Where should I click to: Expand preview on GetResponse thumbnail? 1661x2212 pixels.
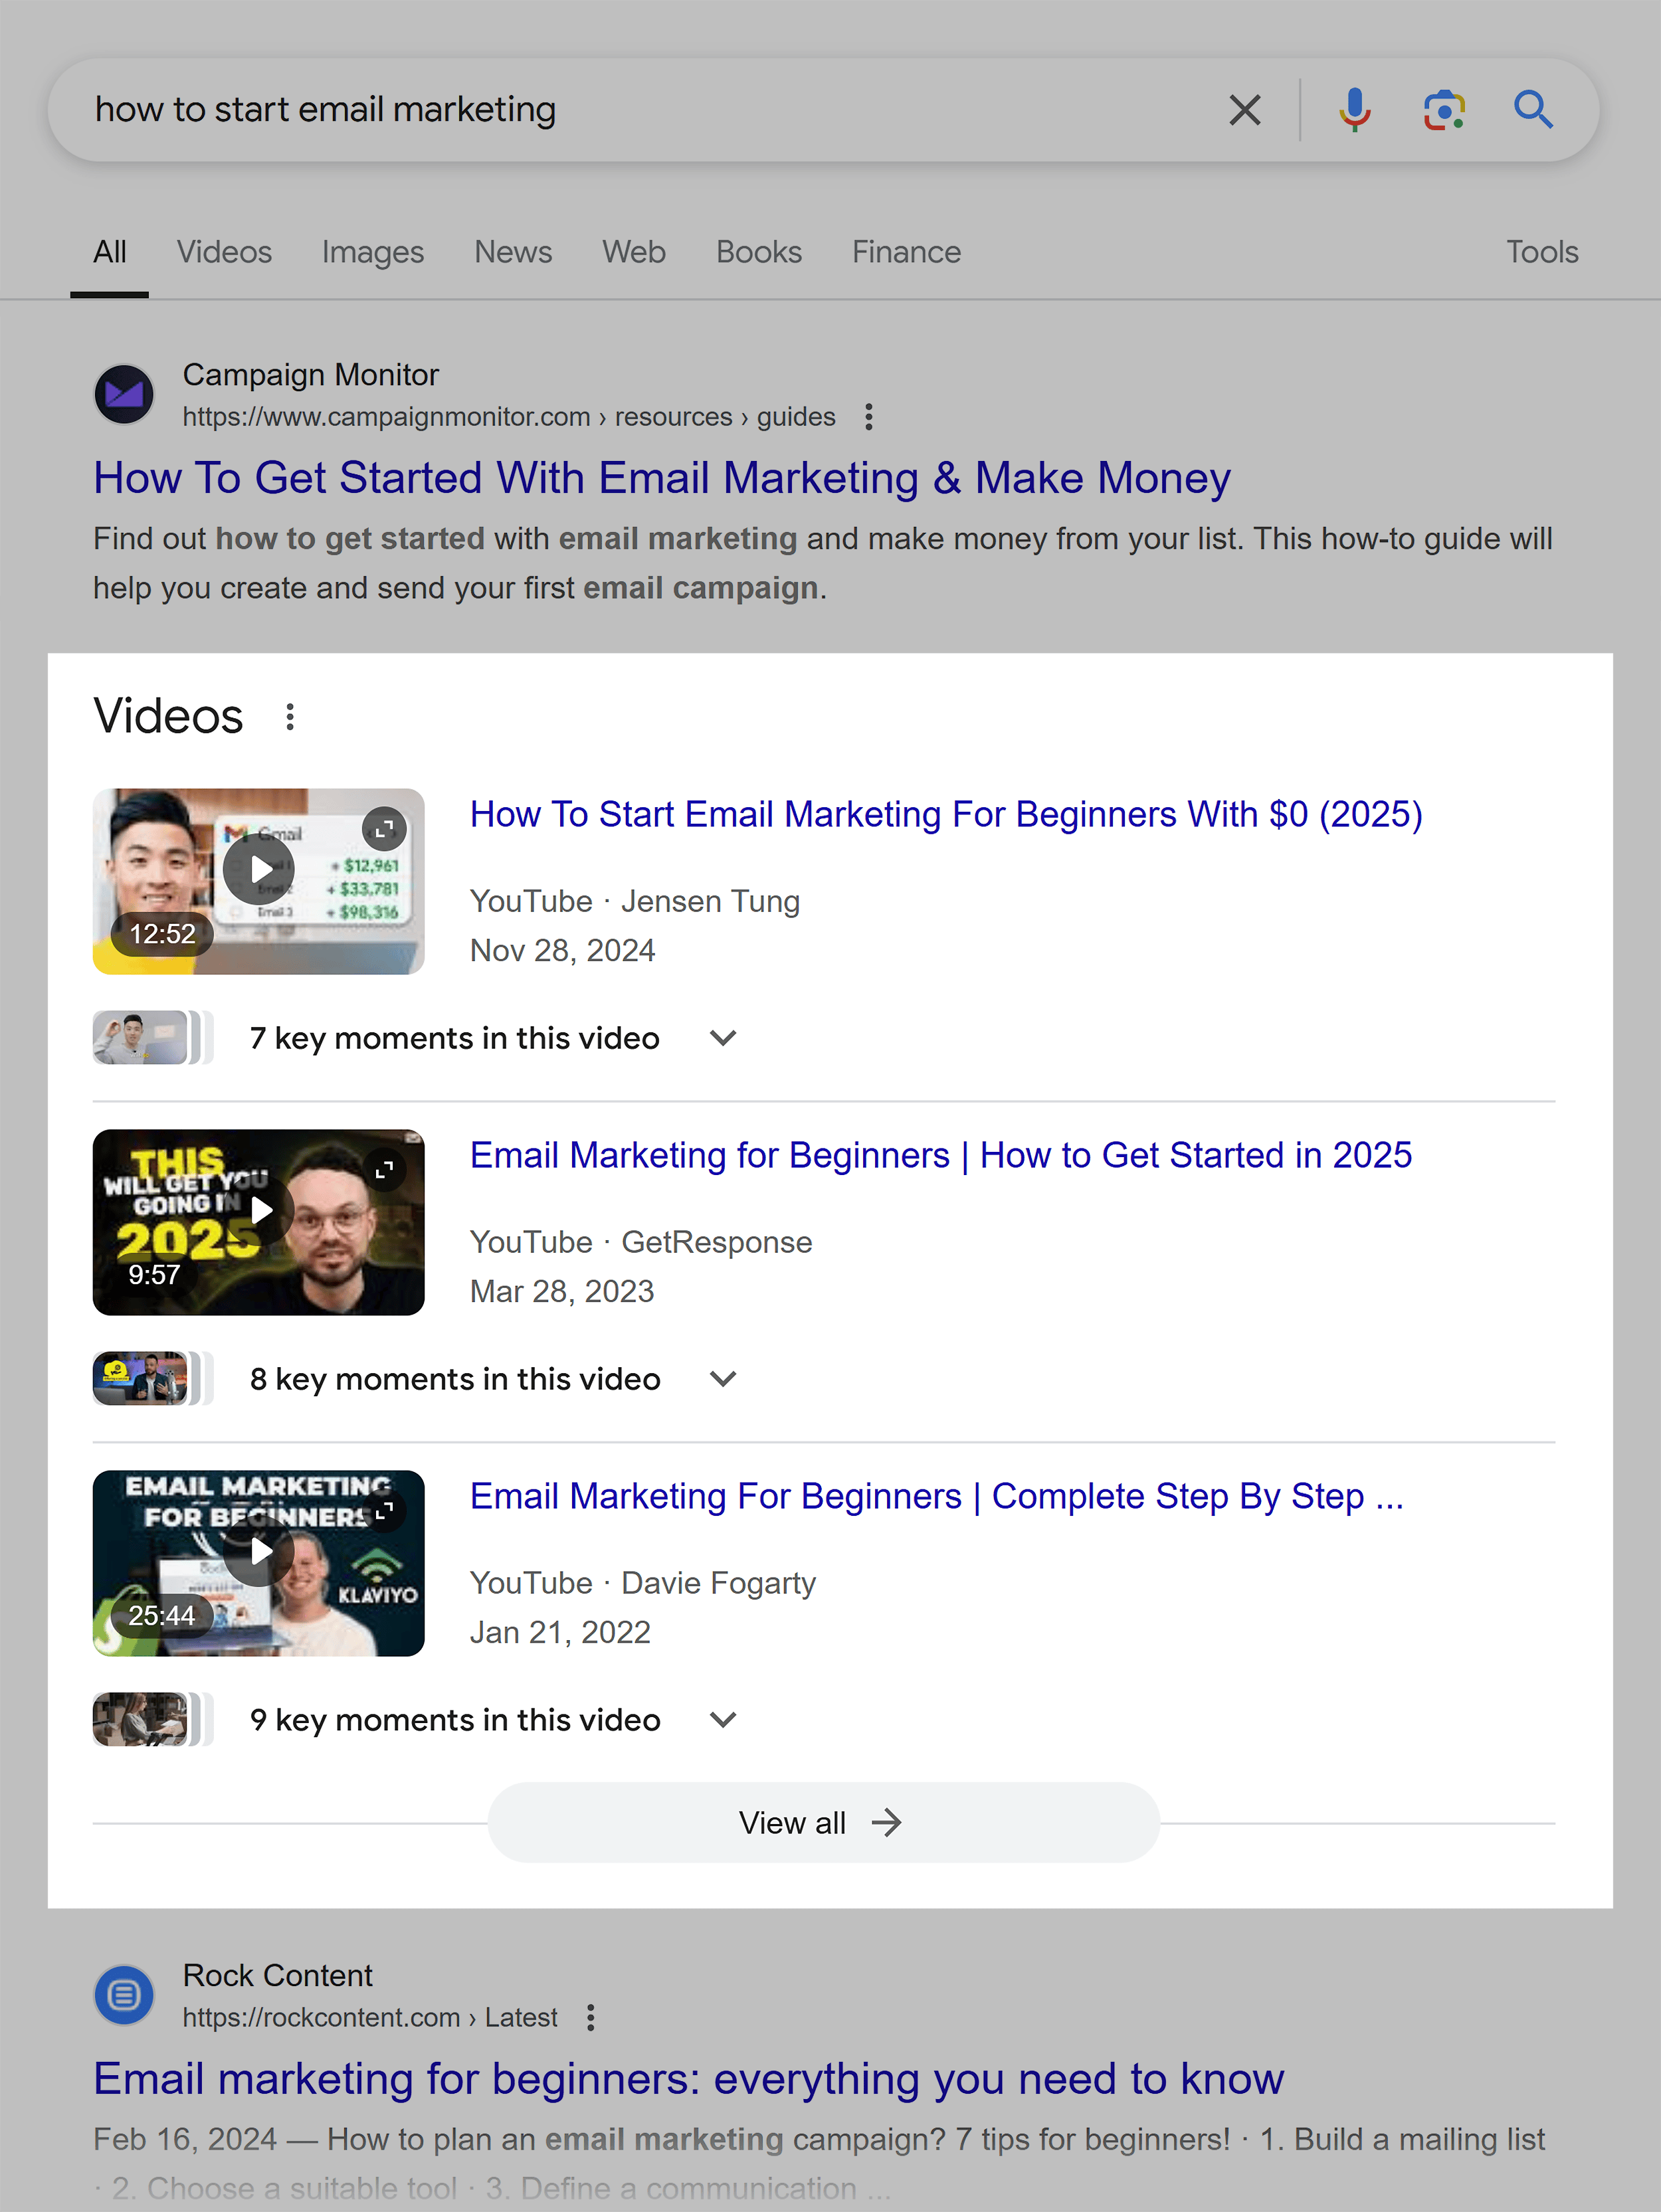coord(384,1170)
